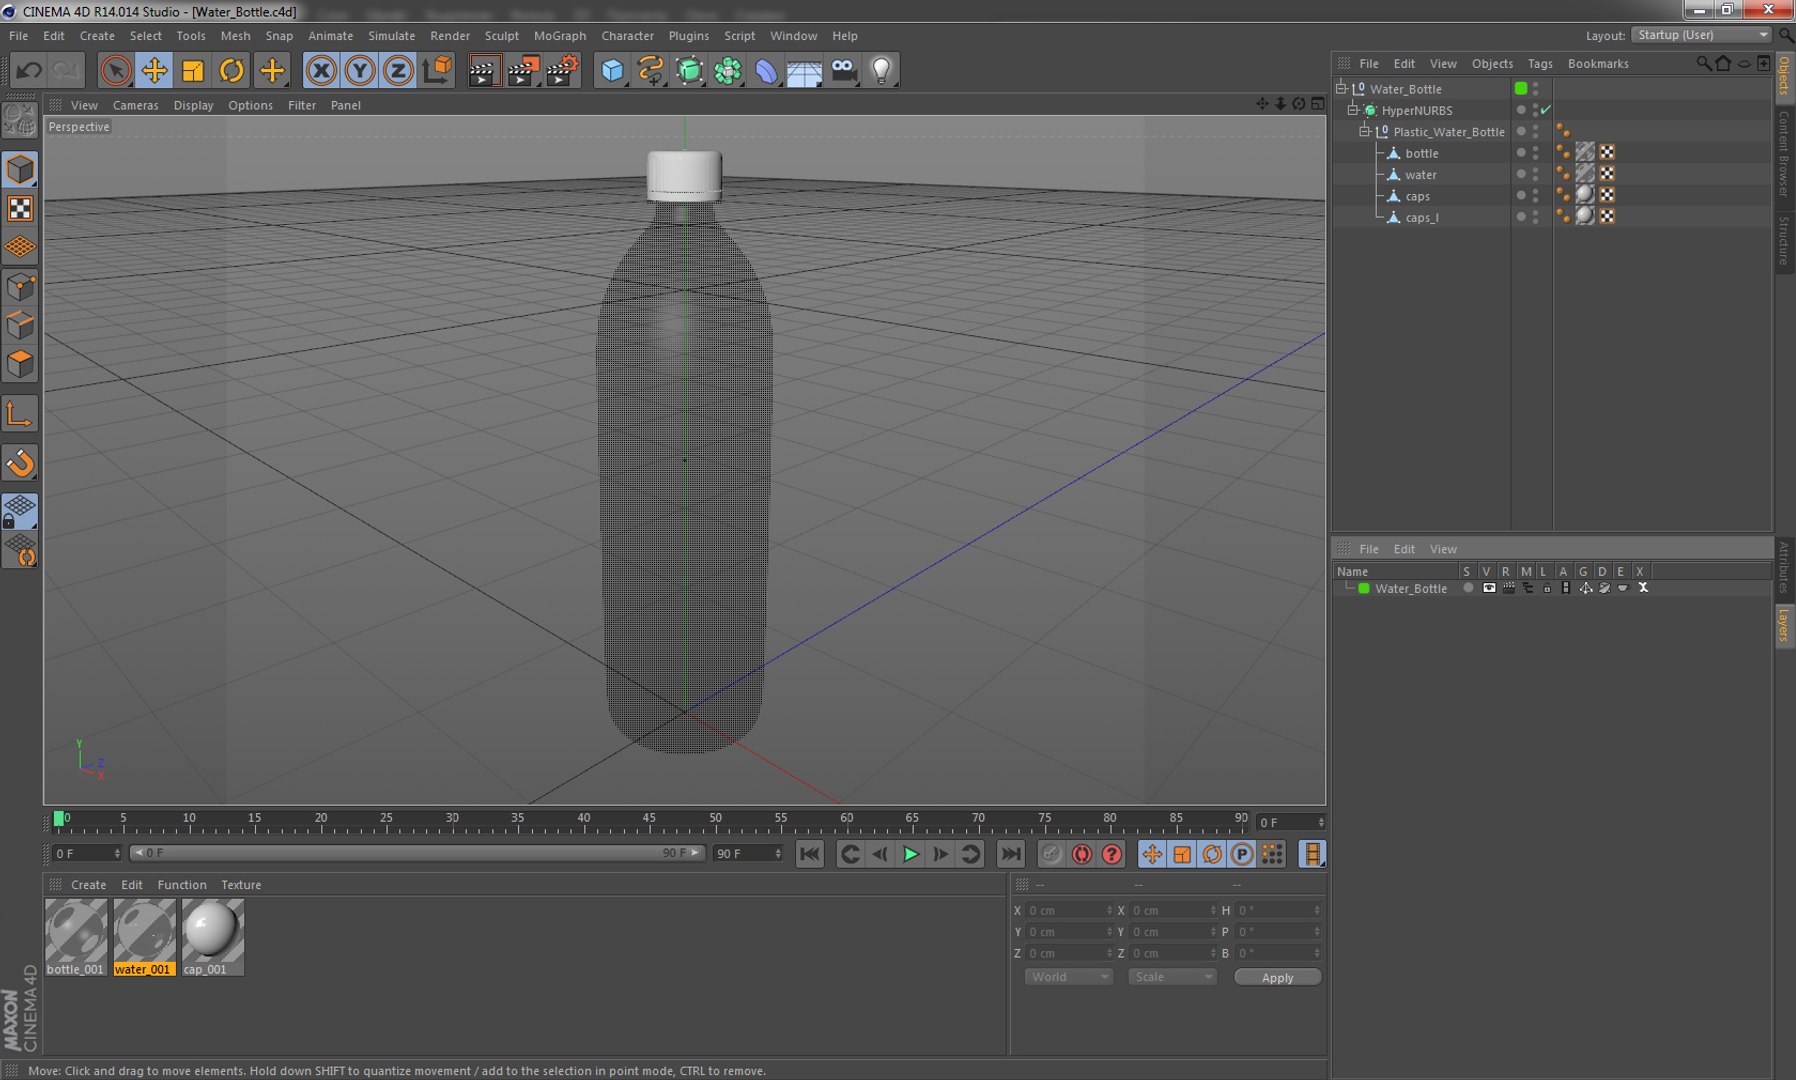Screen dimensions: 1796x1080
Task: Switch to Points mode in left sidebar
Action: (20, 288)
